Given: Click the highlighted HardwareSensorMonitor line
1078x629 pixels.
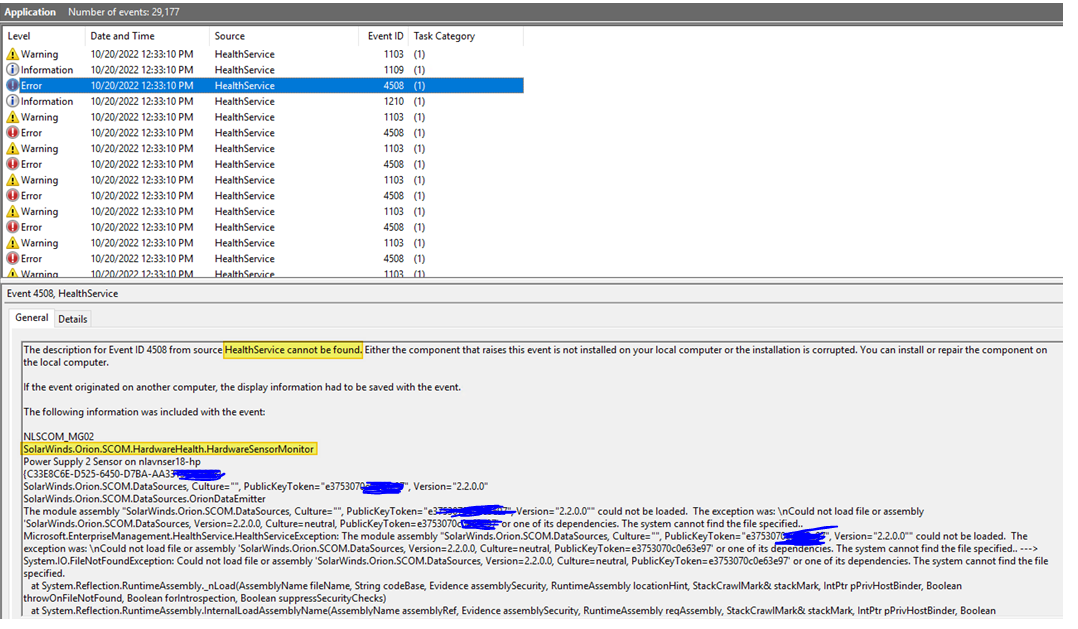Looking at the screenshot, I should coord(169,449).
